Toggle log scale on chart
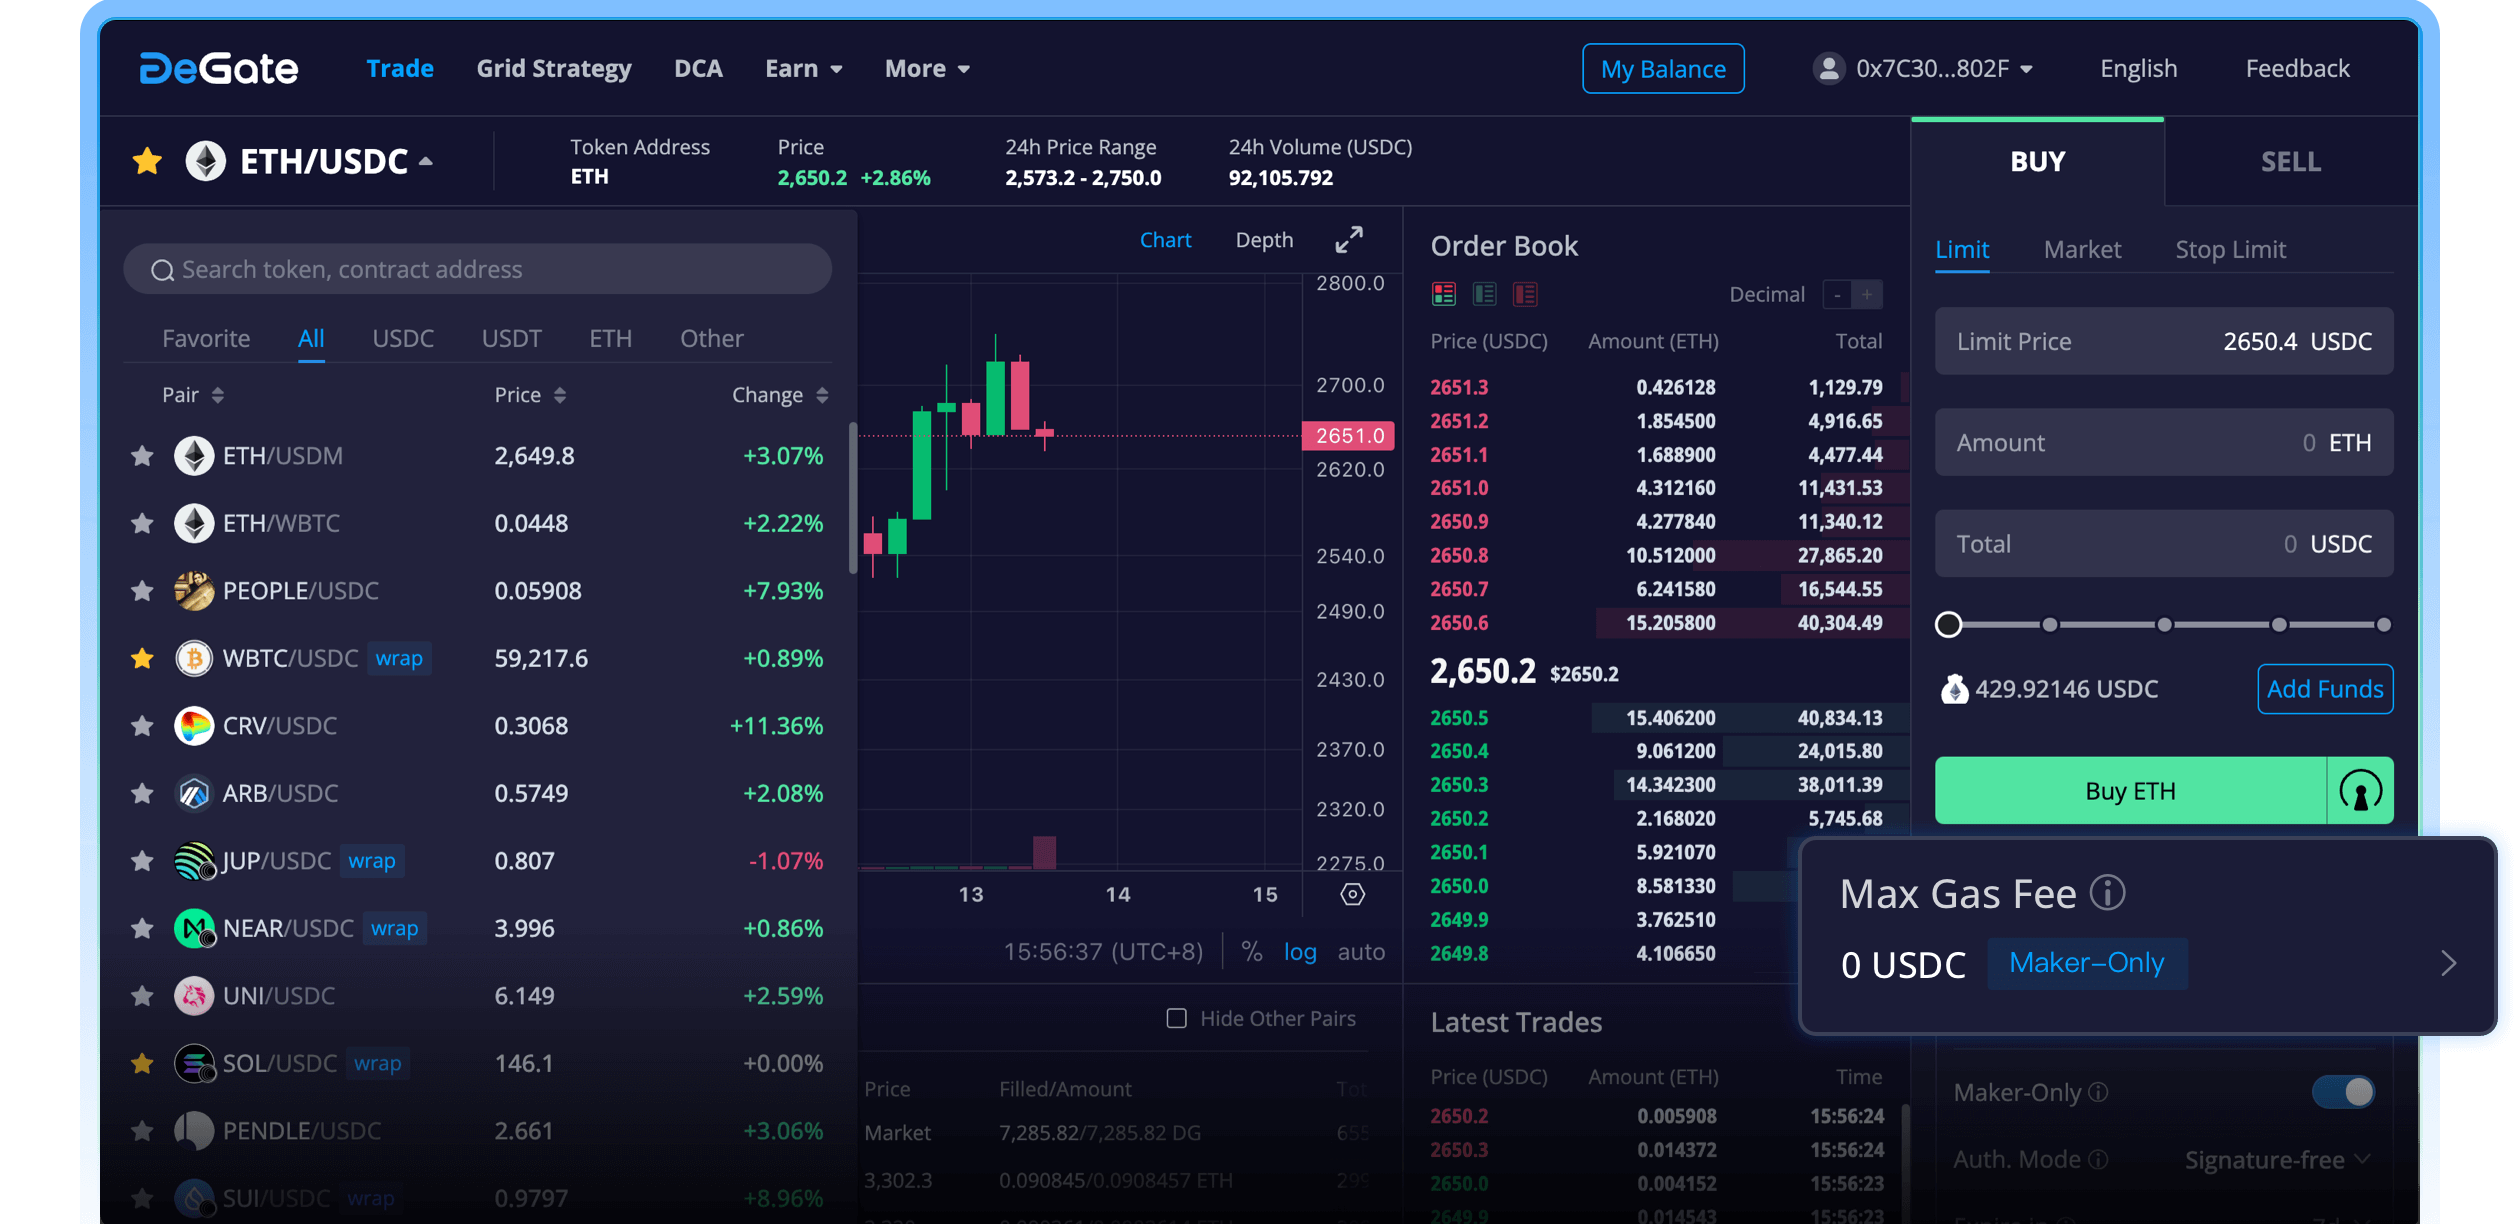This screenshot has height=1224, width=2520. [x=1300, y=951]
